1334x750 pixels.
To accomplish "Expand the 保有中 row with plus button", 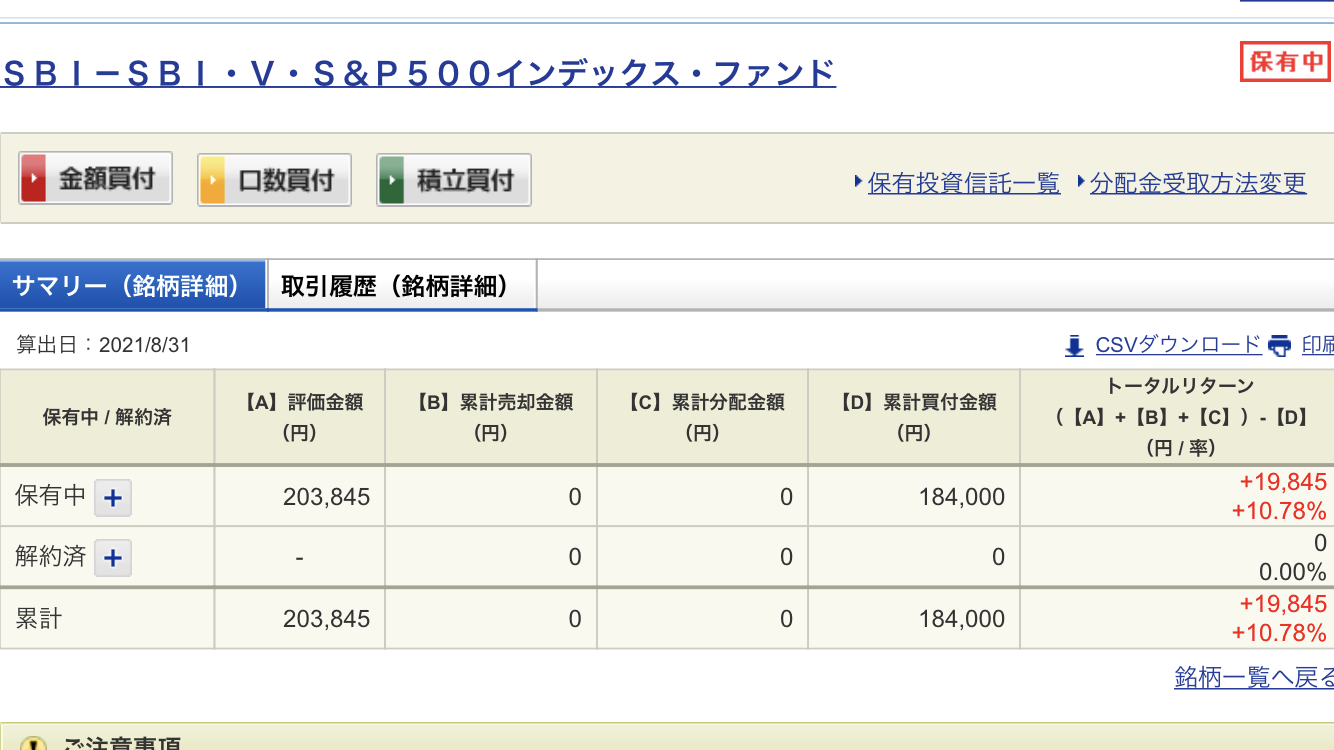I will tap(113, 498).
